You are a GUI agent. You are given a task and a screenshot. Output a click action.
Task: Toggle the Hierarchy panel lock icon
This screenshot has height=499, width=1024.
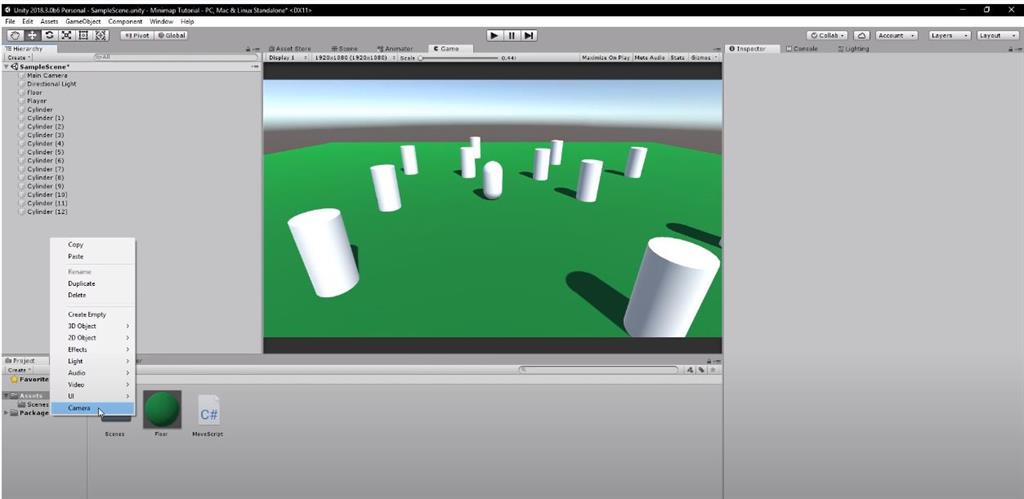coord(248,50)
